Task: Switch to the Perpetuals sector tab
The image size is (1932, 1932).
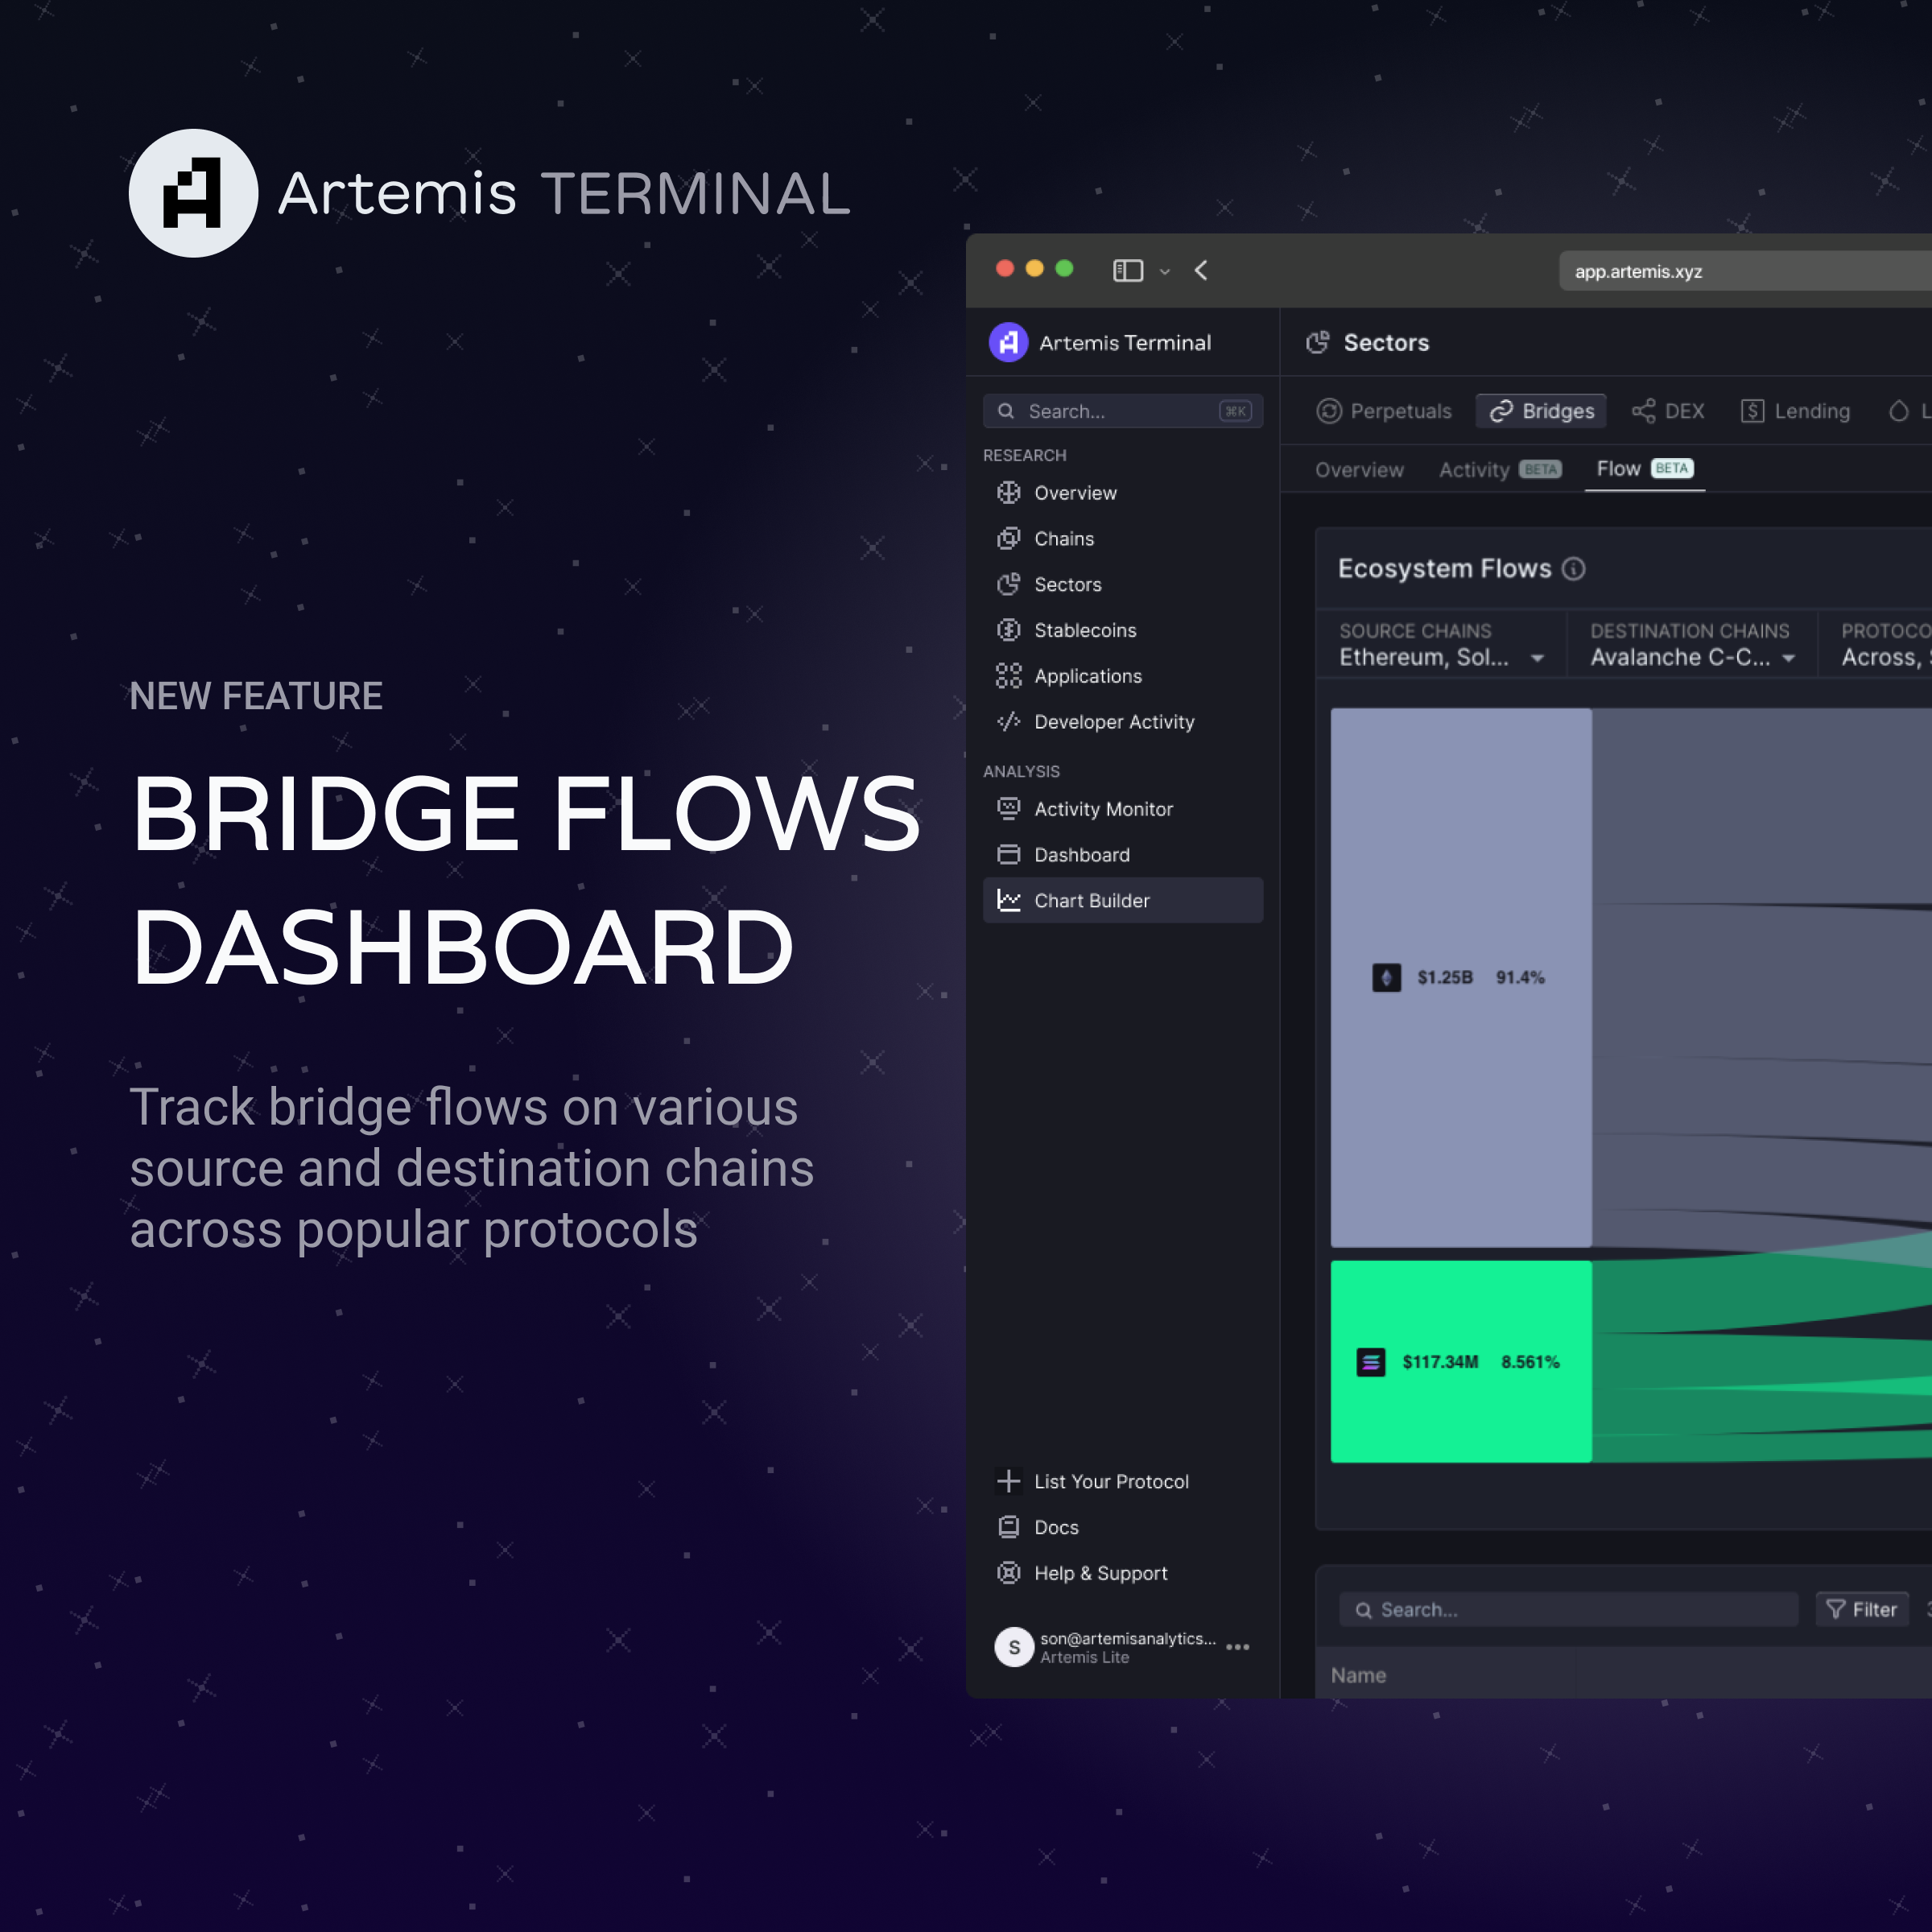Action: tap(1384, 411)
